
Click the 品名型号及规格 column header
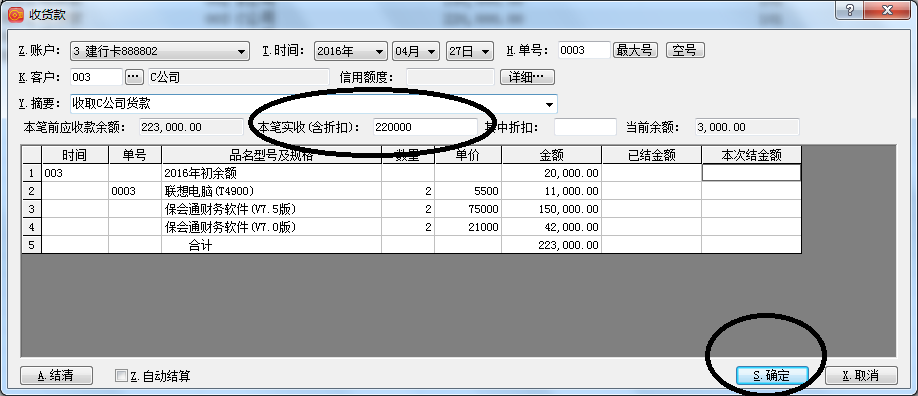272,155
